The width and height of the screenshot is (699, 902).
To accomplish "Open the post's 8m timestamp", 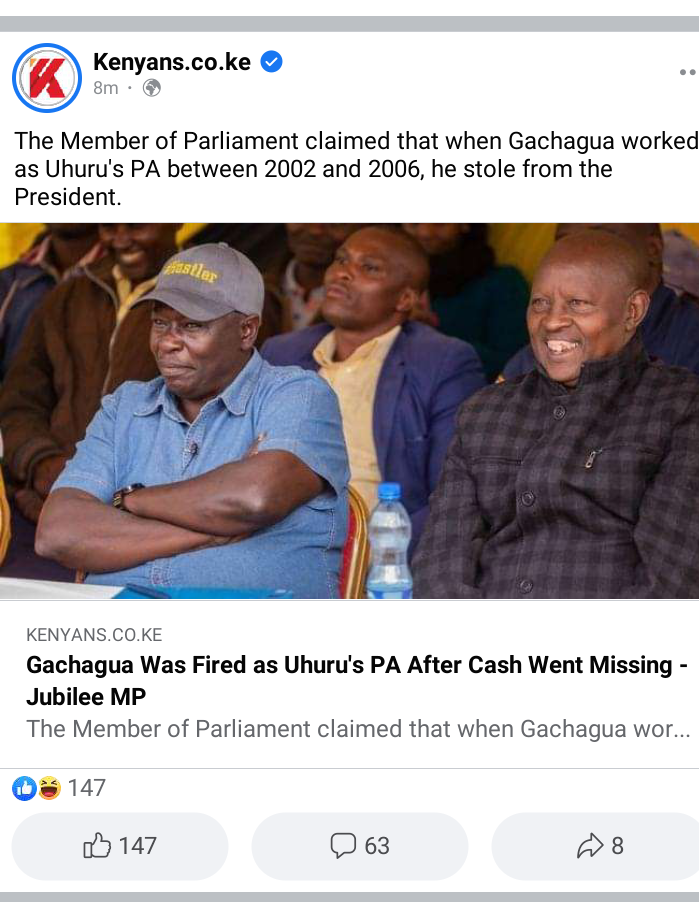I will click(106, 88).
